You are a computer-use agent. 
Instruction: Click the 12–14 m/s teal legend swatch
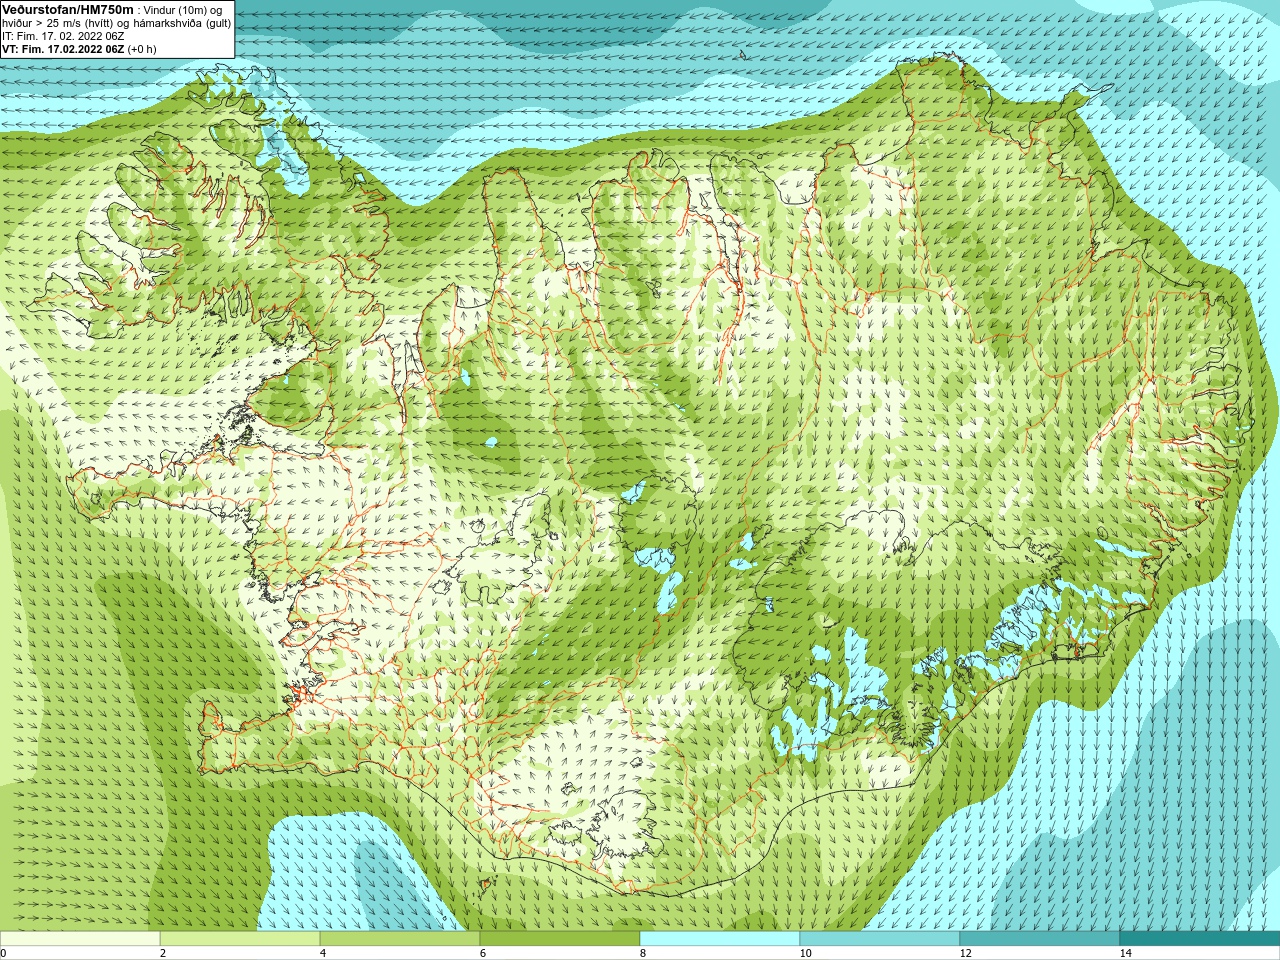[1040, 939]
